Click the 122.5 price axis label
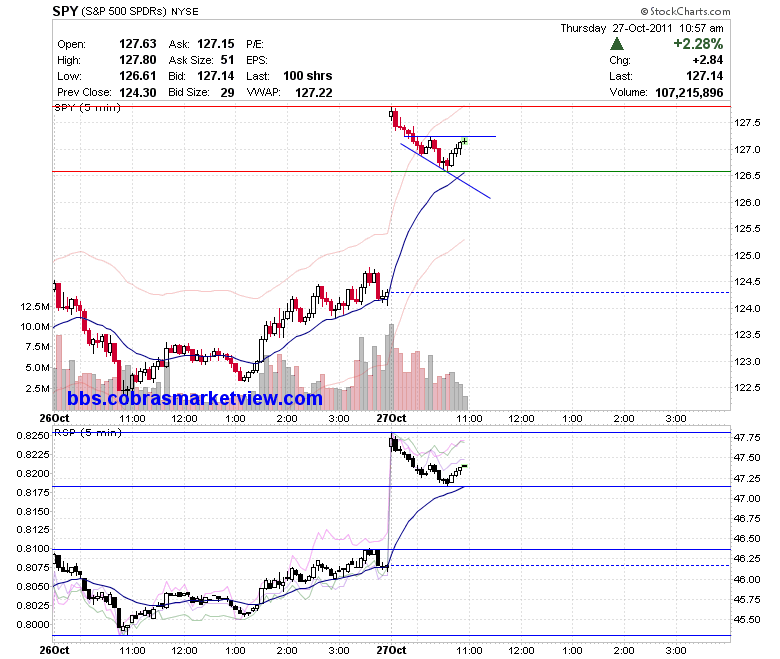This screenshot has height=659, width=780. click(747, 387)
